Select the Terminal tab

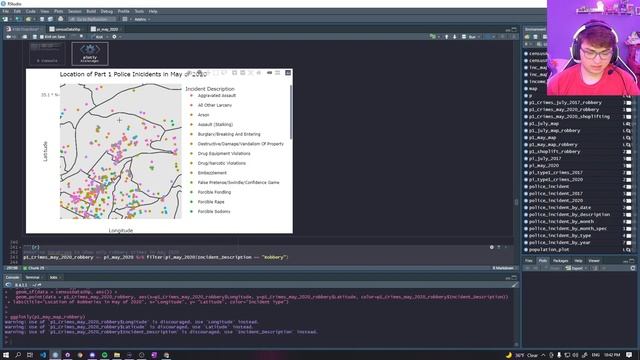point(33,278)
